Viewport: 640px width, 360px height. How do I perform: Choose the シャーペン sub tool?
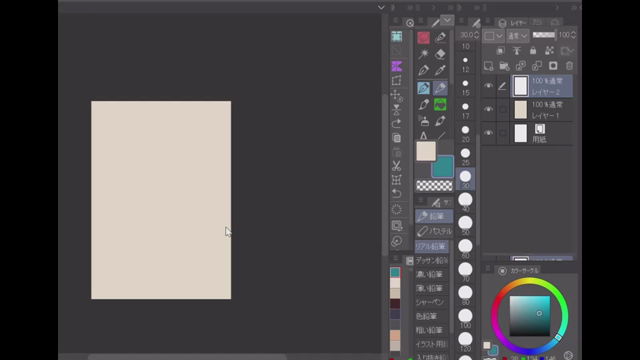pyautogui.click(x=431, y=302)
